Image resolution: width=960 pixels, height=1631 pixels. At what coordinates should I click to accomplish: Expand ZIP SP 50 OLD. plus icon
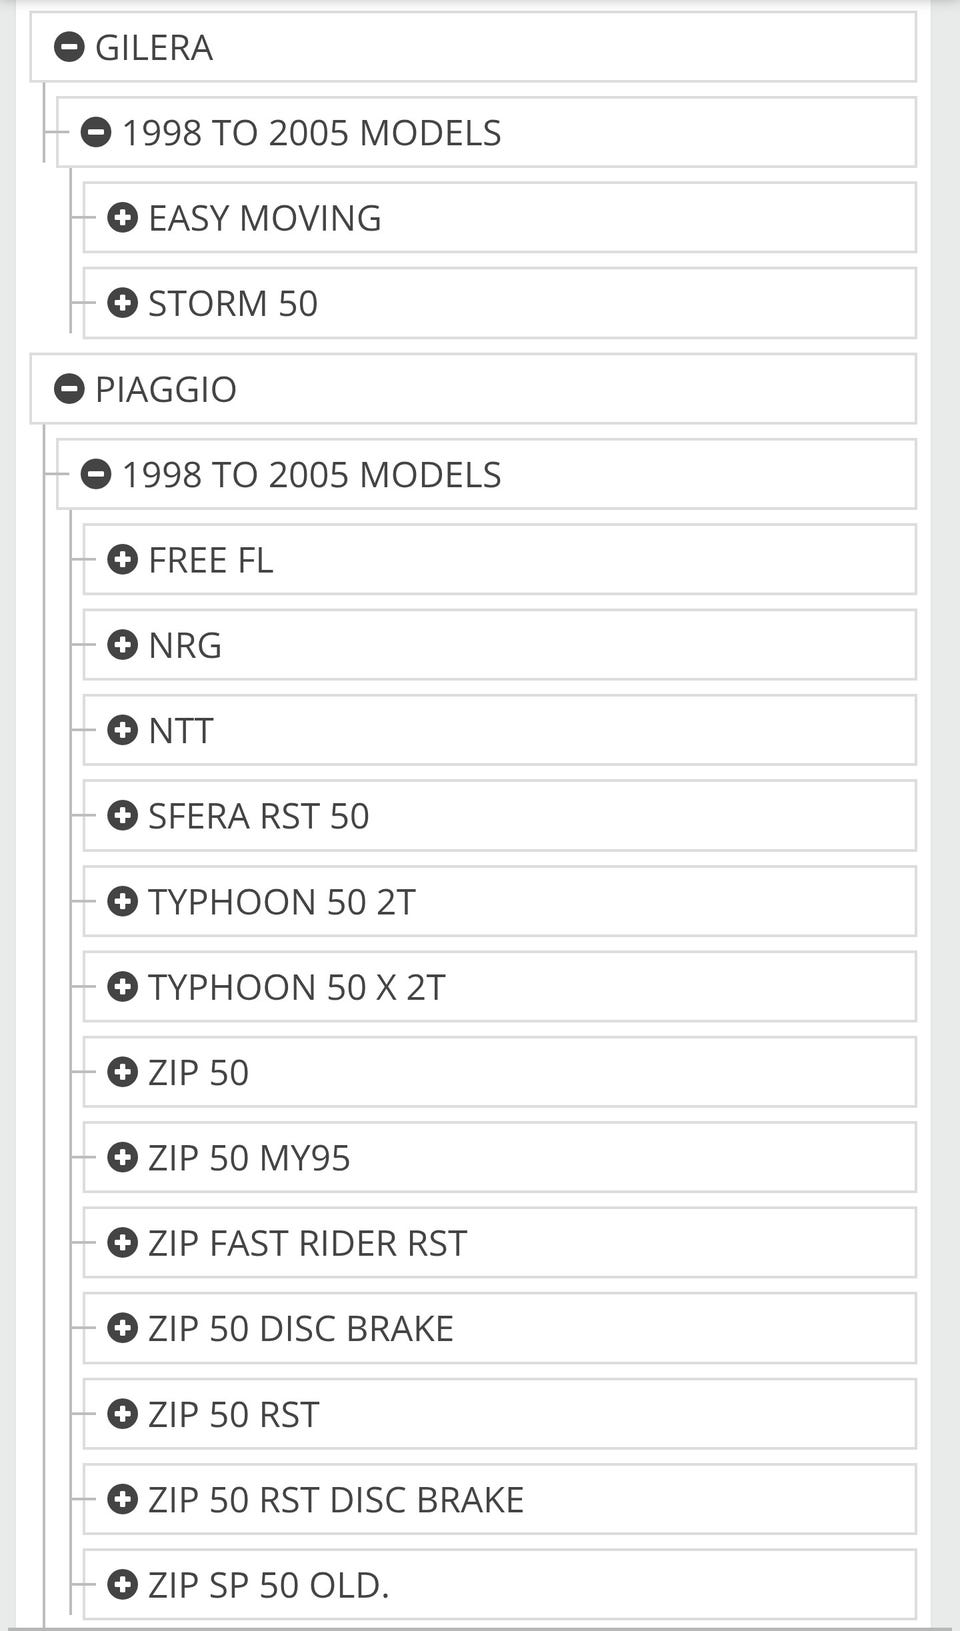[x=122, y=1585]
